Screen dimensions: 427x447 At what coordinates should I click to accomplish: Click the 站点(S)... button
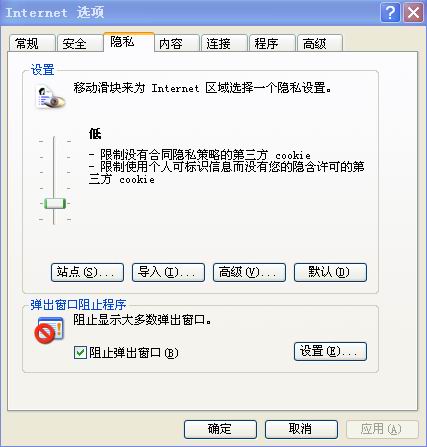click(x=87, y=272)
